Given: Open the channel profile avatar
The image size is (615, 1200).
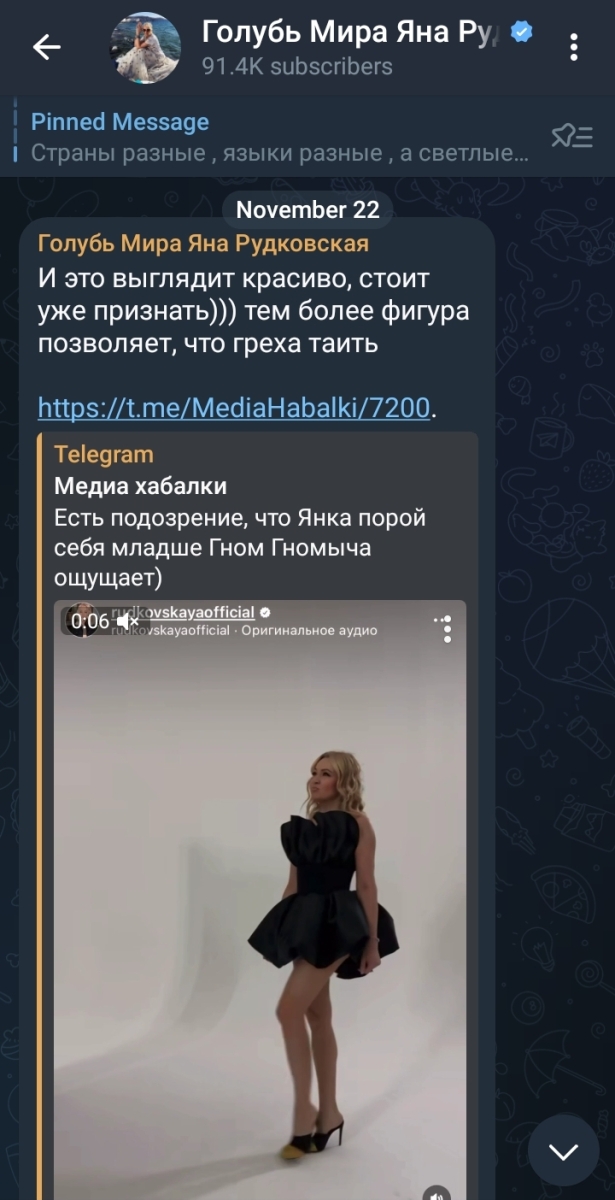Looking at the screenshot, I should point(146,48).
